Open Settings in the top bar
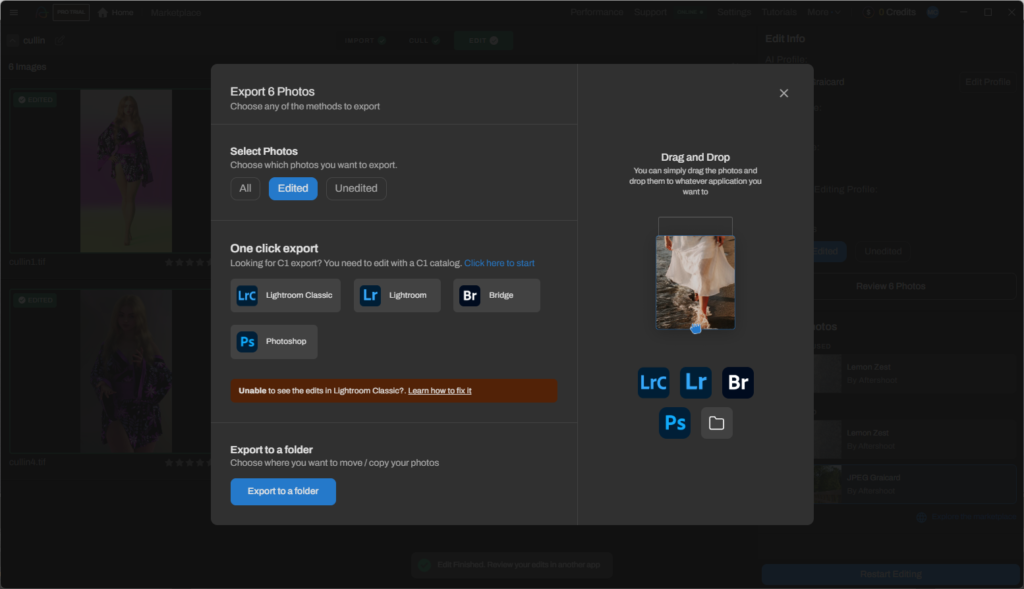Screen dimensions: 1024x589 pyautogui.click(x=734, y=12)
